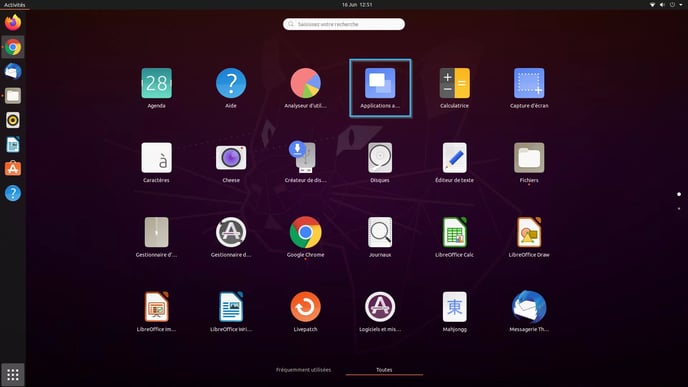Open the Journaux log viewer
Screen dimensions: 688x387
[x=380, y=233]
